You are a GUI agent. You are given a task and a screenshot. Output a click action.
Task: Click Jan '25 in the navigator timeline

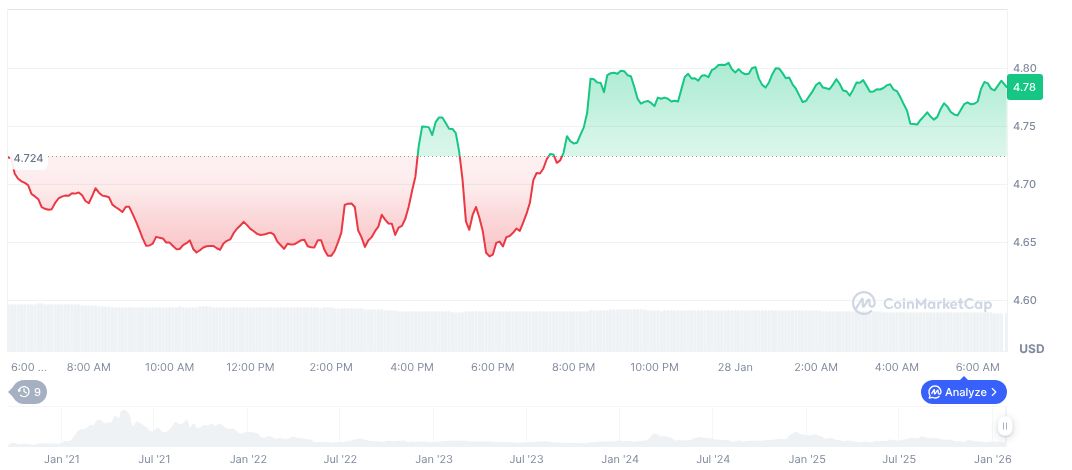(x=807, y=459)
